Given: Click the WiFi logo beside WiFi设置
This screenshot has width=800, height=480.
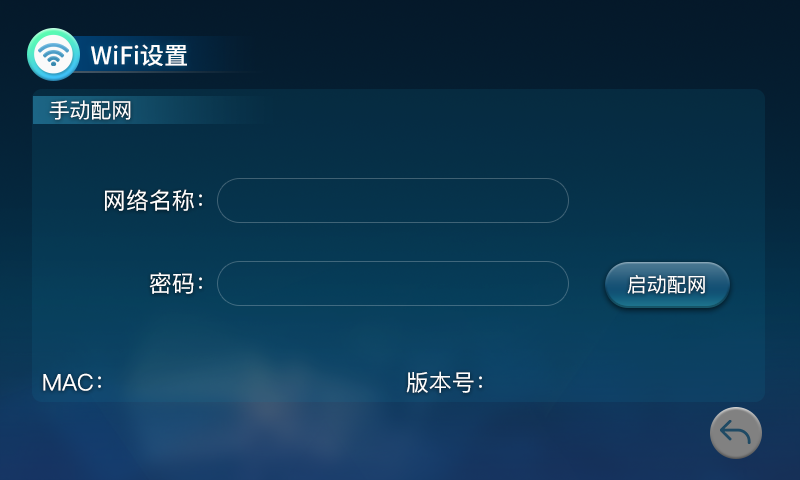Looking at the screenshot, I should 53,54.
